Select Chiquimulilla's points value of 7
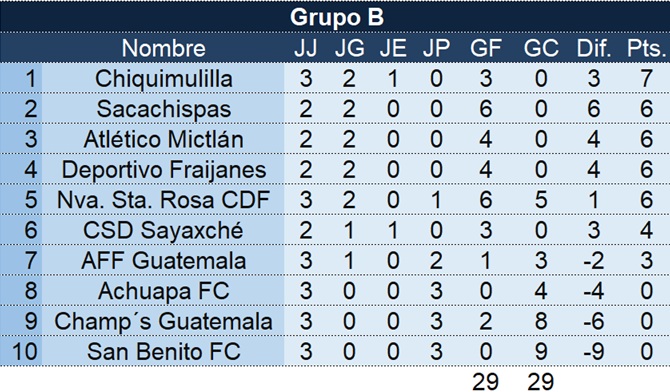The height and width of the screenshot is (392, 670). [x=646, y=79]
